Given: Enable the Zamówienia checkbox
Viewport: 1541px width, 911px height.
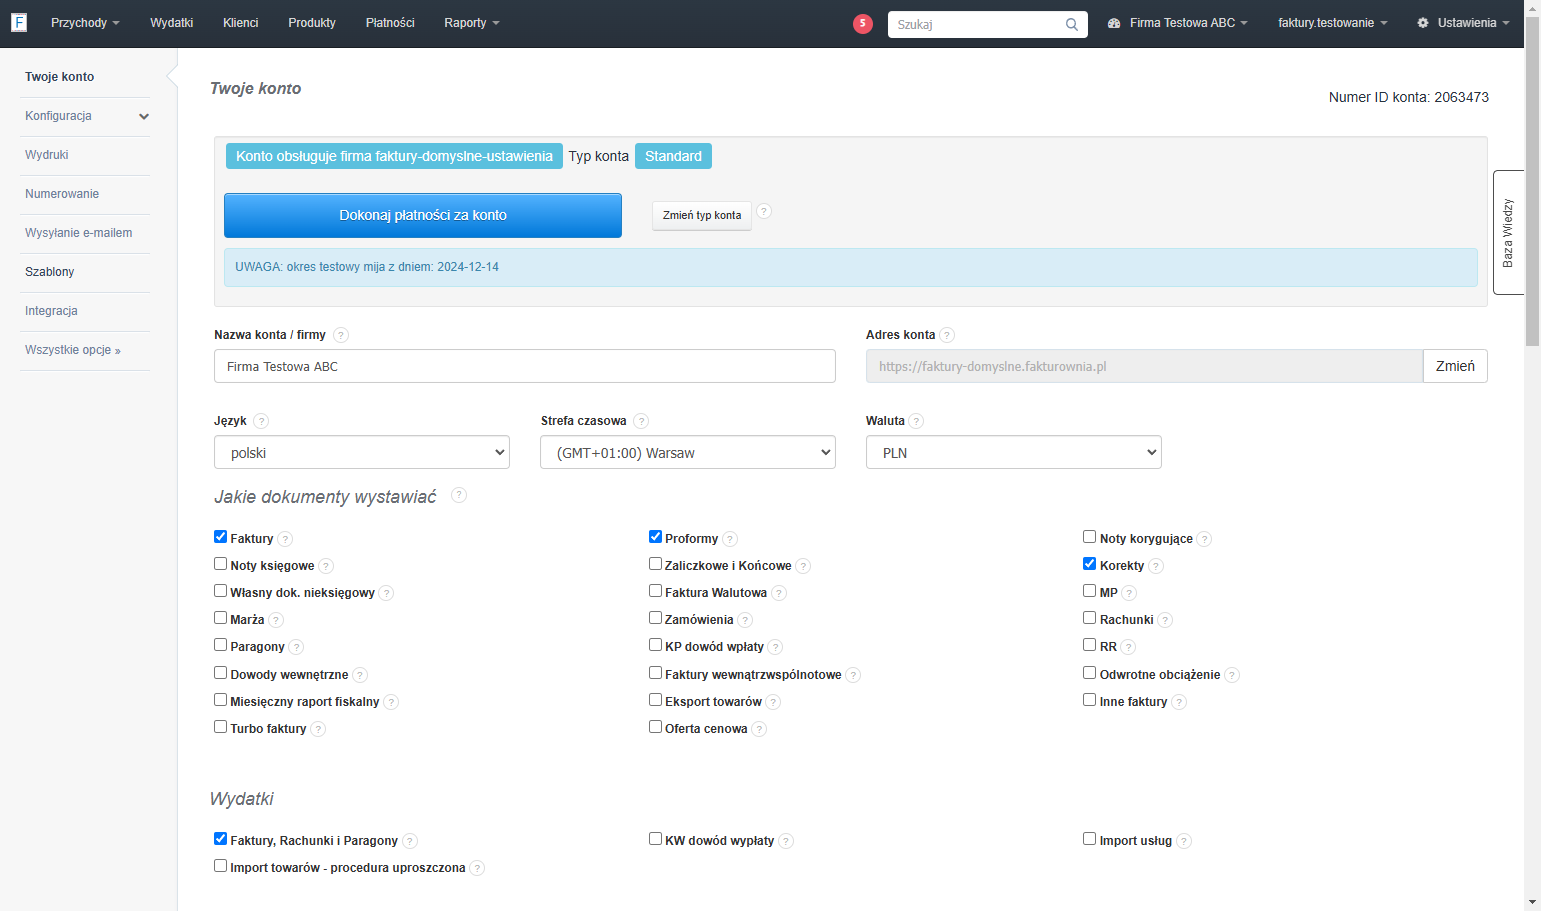Looking at the screenshot, I should coord(656,618).
